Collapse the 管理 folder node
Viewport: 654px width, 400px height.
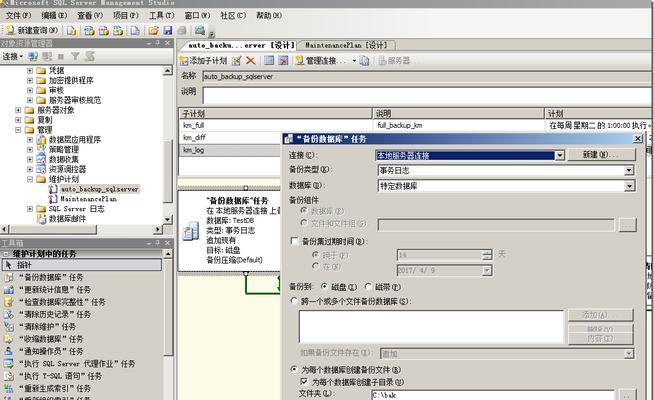(18, 130)
